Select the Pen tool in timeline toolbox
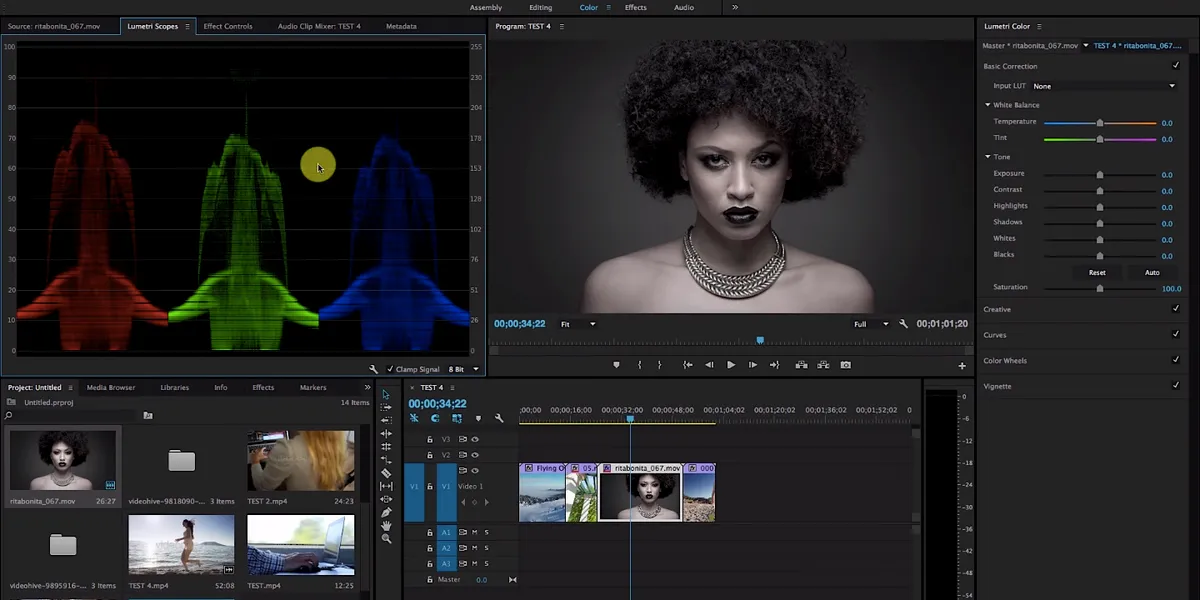The image size is (1200, 600). (x=386, y=512)
